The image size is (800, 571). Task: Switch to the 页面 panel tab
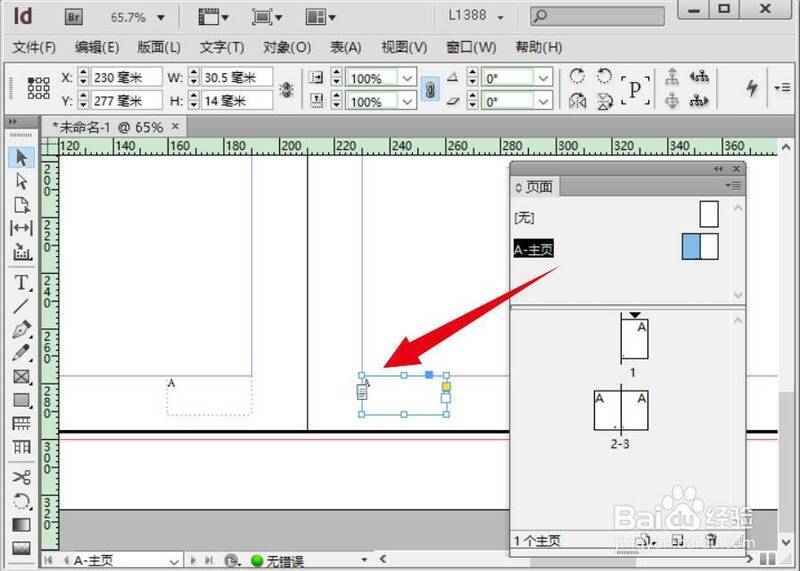[x=539, y=187]
